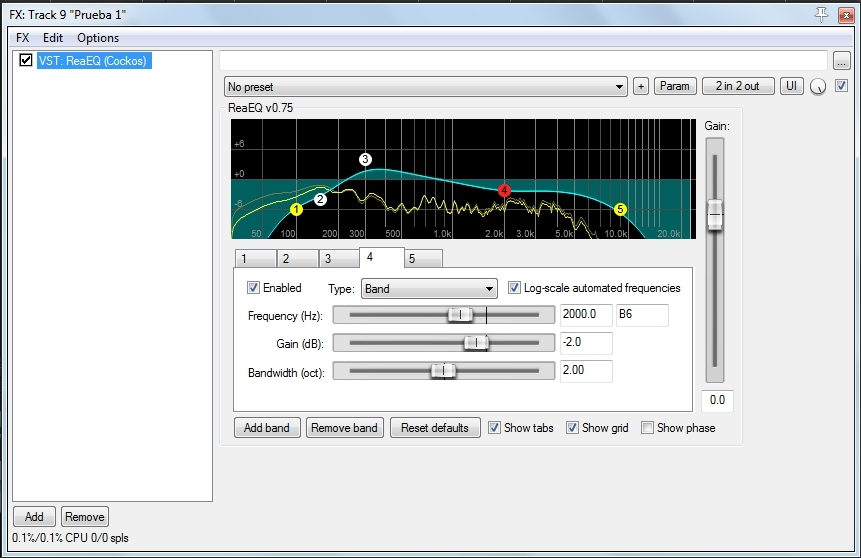Select red band 4 node on graph
The height and width of the screenshot is (558, 861).
click(x=504, y=190)
